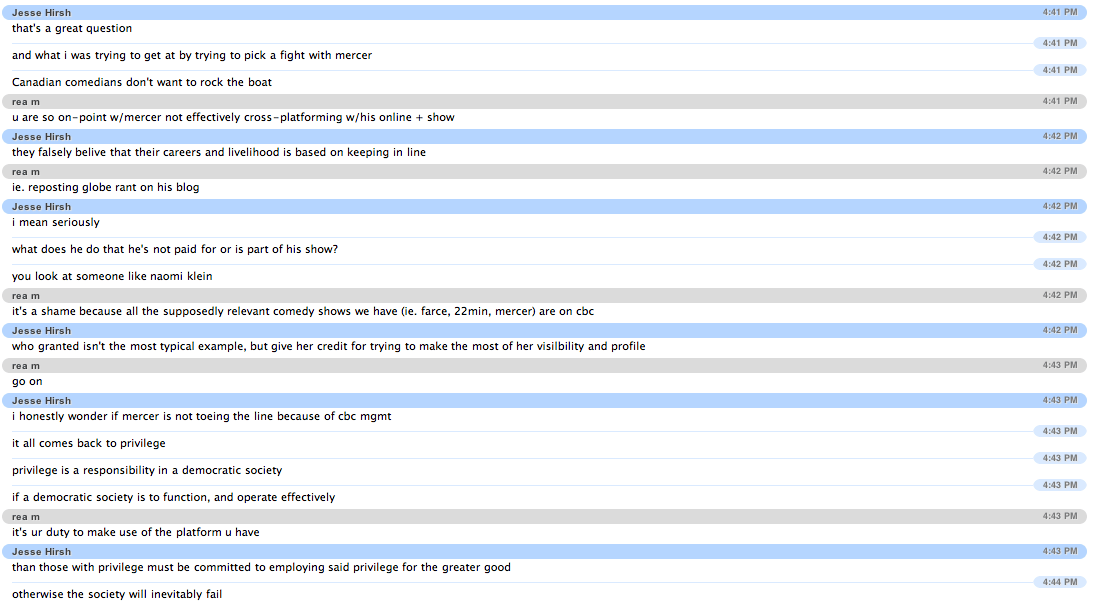The width and height of the screenshot is (1093, 605).
Task: Click "it all comes back to privilege" message
Action: tap(89, 444)
